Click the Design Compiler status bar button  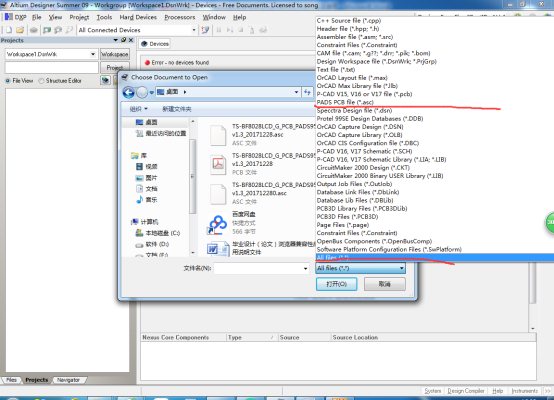coord(466,391)
